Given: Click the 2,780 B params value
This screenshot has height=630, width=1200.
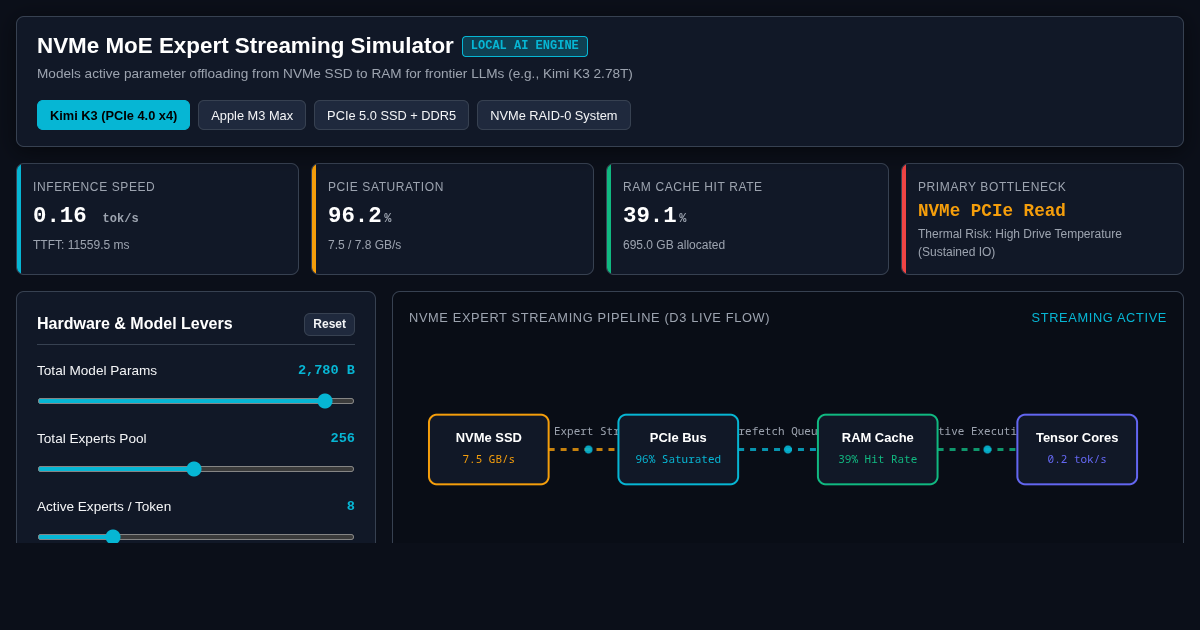Looking at the screenshot, I should point(326,370).
